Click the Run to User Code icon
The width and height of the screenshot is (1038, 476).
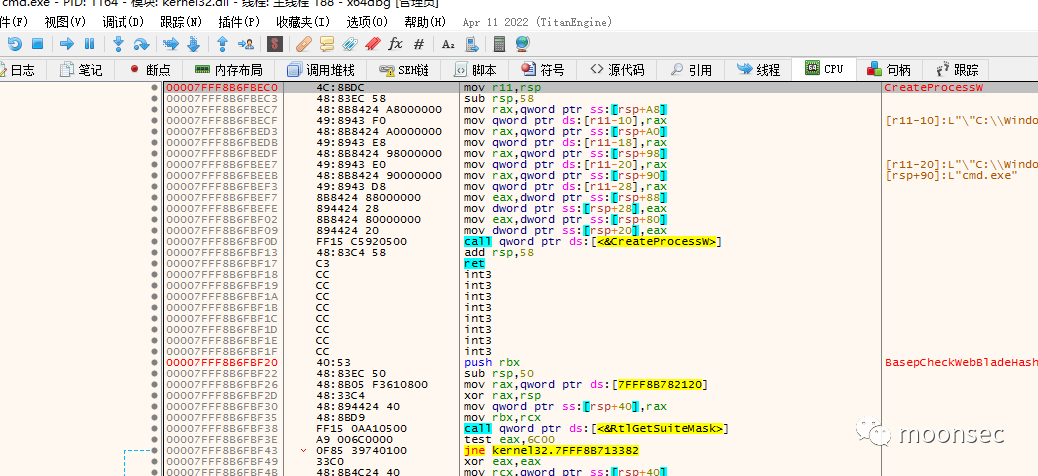246,44
